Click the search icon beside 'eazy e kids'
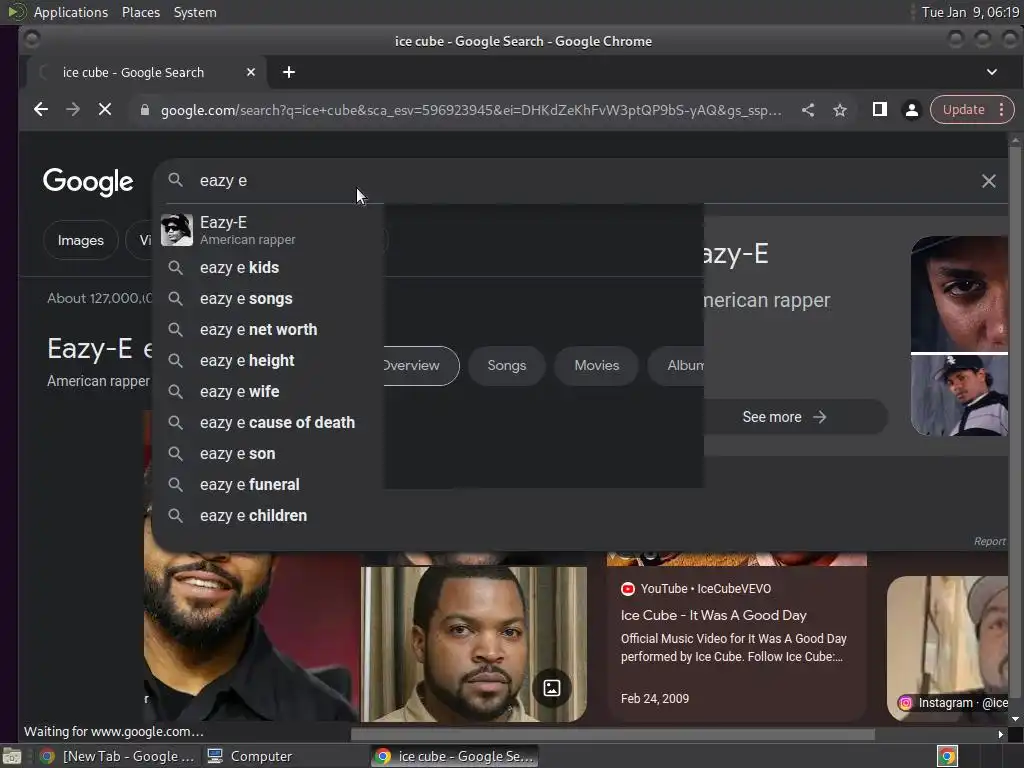The image size is (1024, 768). 175,267
